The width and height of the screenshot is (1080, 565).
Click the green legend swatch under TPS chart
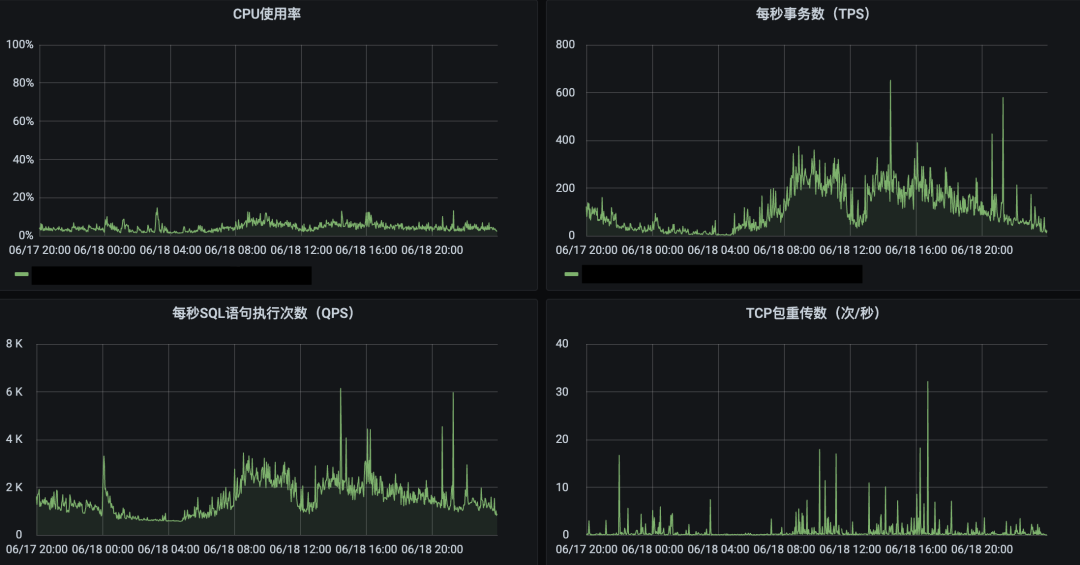tap(571, 274)
